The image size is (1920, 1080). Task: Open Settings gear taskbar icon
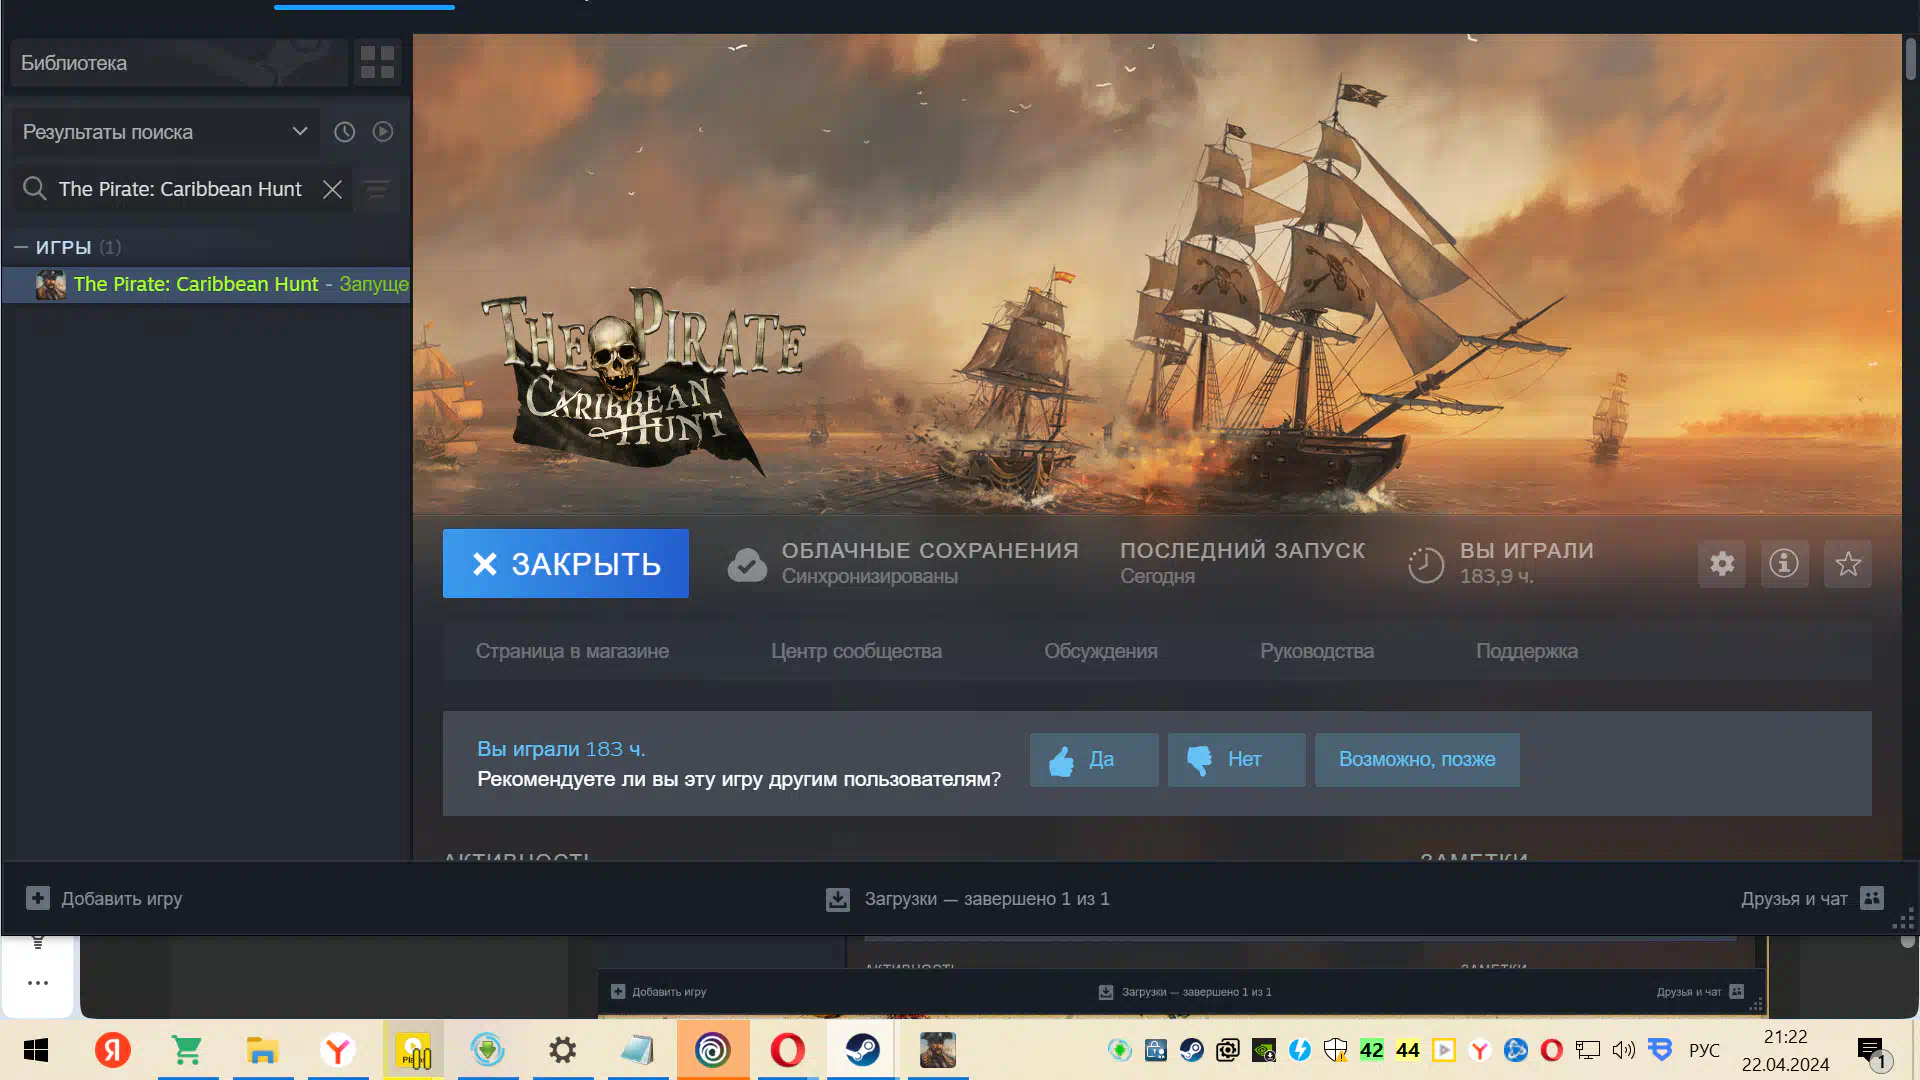(x=563, y=1050)
